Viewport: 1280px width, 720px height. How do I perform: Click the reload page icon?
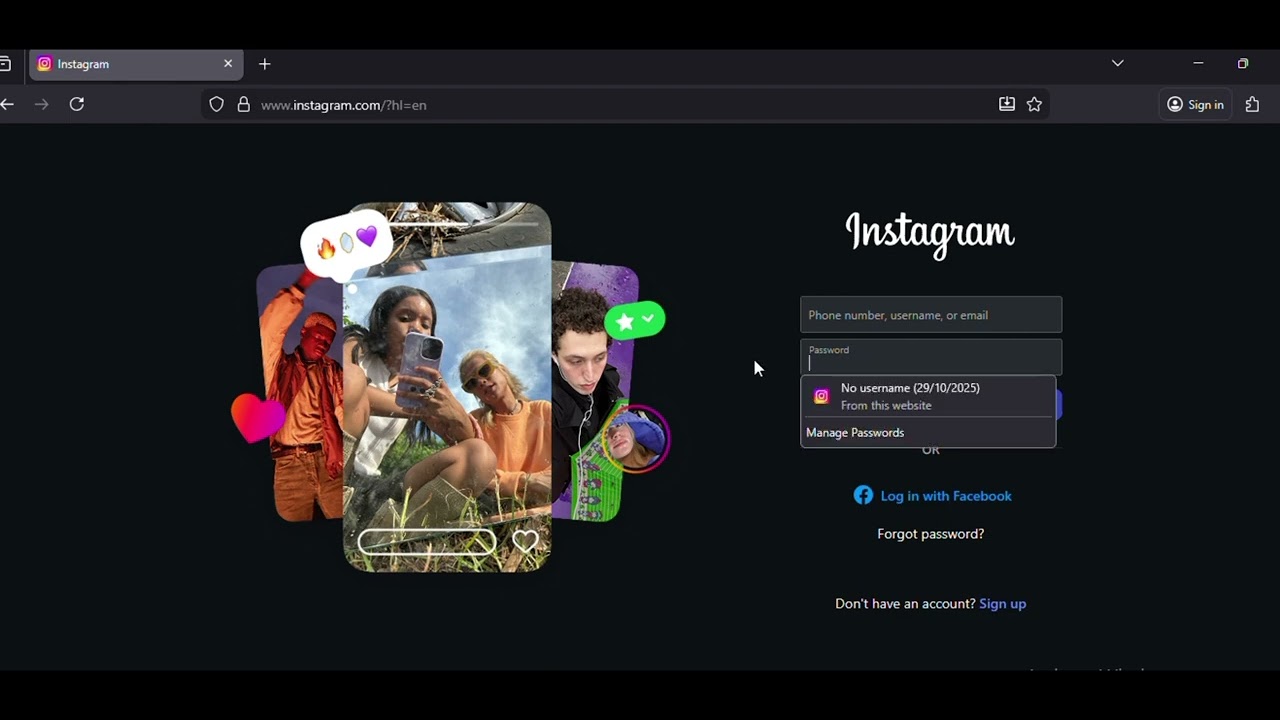77,104
